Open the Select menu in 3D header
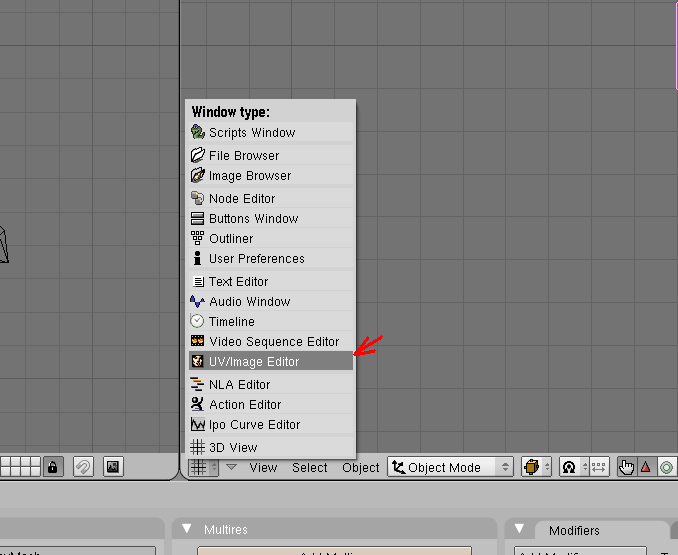Screen dimensions: 678x555 tap(310, 468)
